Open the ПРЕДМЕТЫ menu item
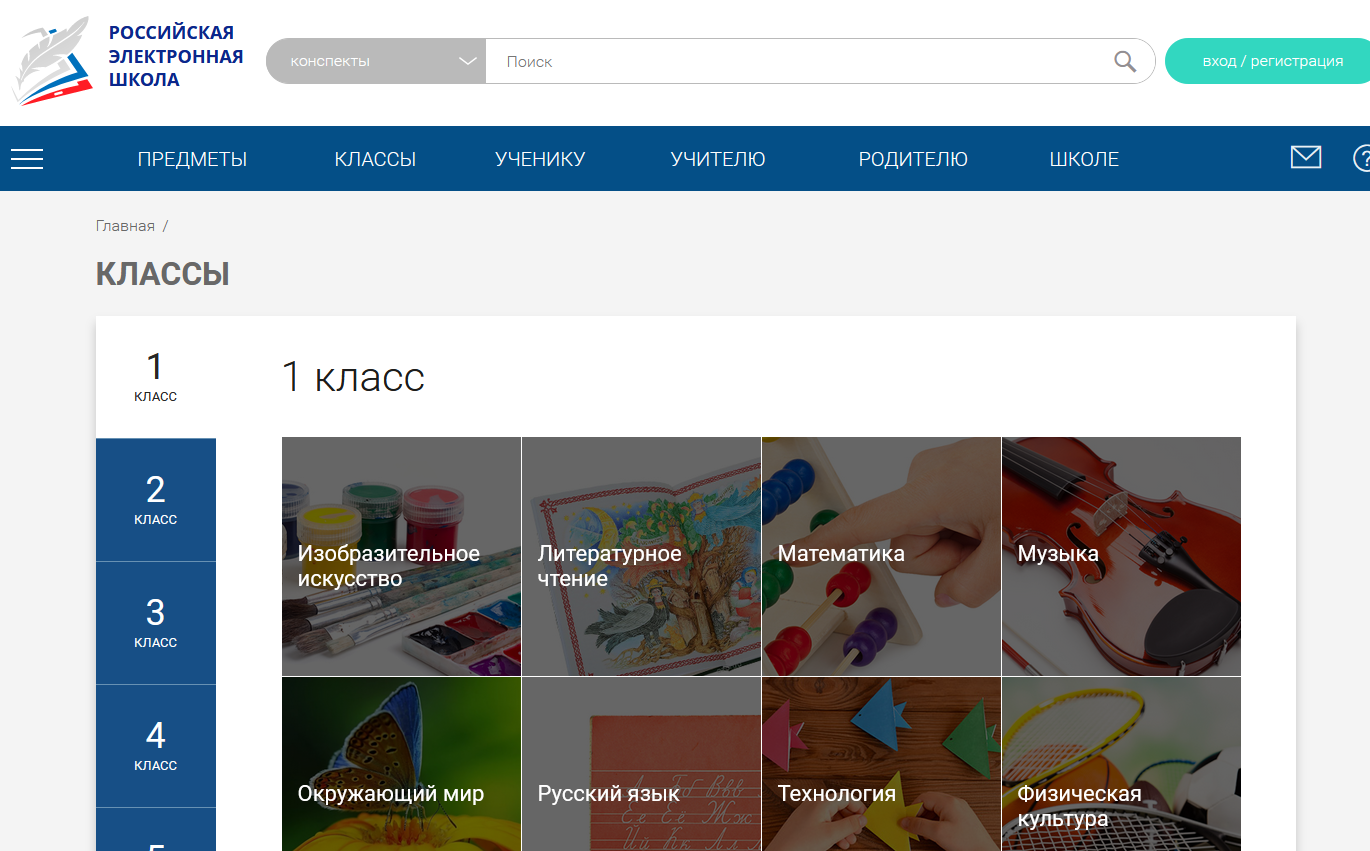This screenshot has width=1370, height=851. [x=192, y=159]
